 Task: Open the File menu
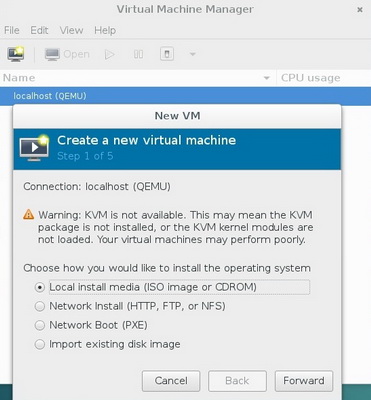[12, 30]
